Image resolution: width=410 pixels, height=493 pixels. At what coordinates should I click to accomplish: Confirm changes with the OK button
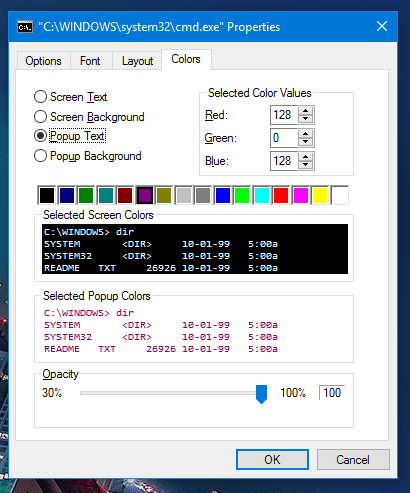[272, 460]
